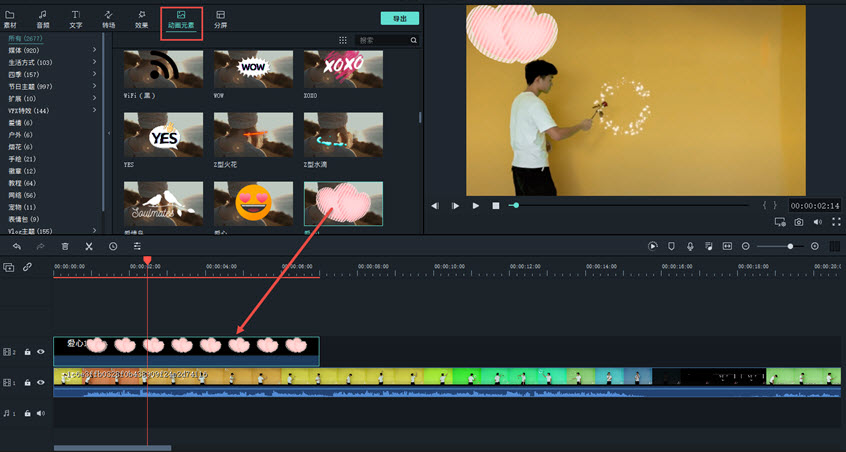
Task: Mute audio track 1 speaker icon
Action: (x=41, y=412)
